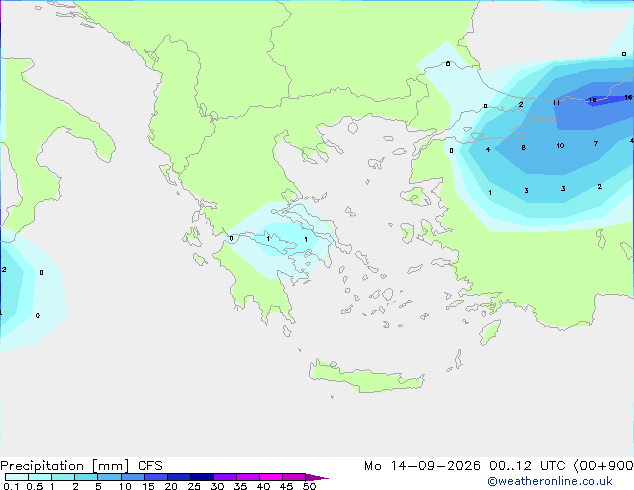Click the '7' precipitation value on map

[596, 144]
